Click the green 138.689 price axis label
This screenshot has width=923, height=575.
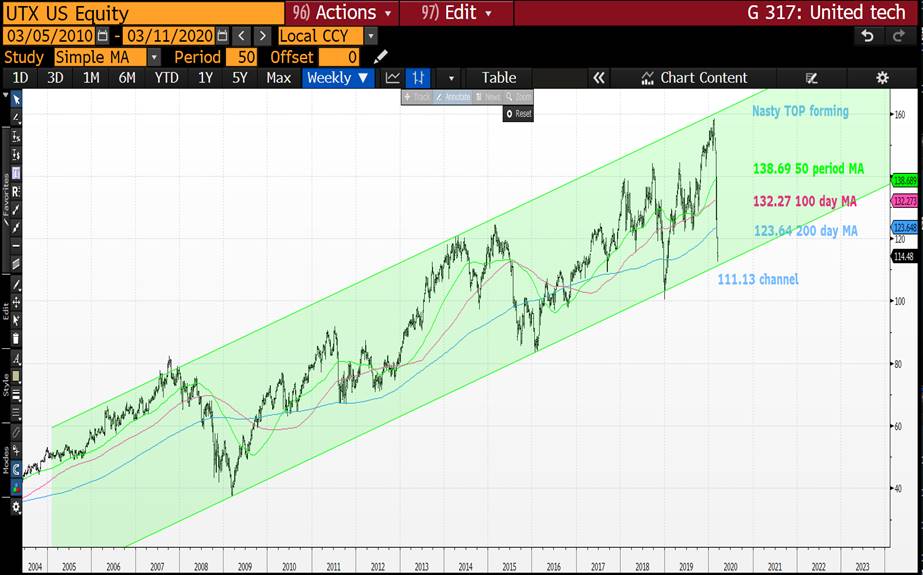tap(905, 181)
